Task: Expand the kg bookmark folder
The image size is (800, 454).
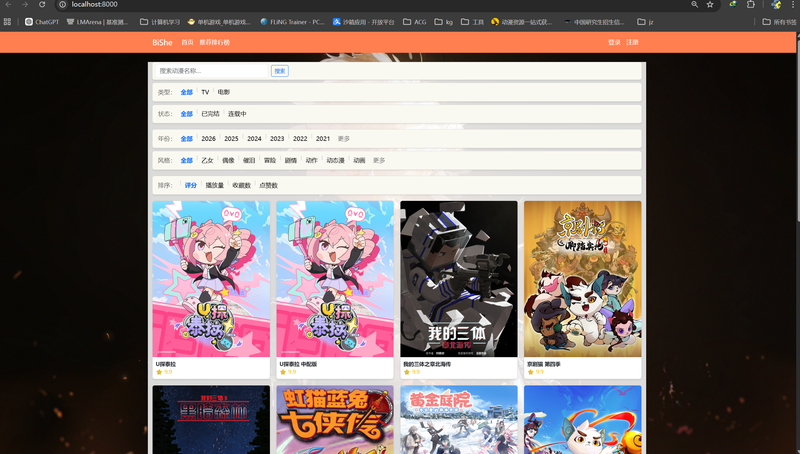Action: coord(443,22)
